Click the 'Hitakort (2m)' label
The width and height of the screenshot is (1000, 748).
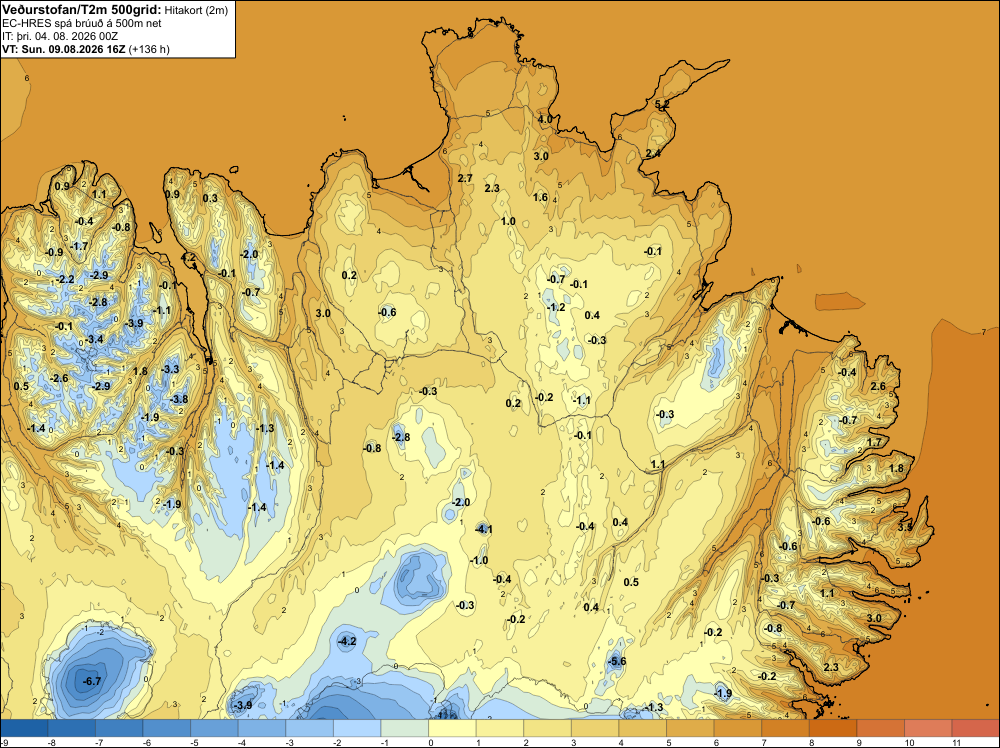coord(196,11)
